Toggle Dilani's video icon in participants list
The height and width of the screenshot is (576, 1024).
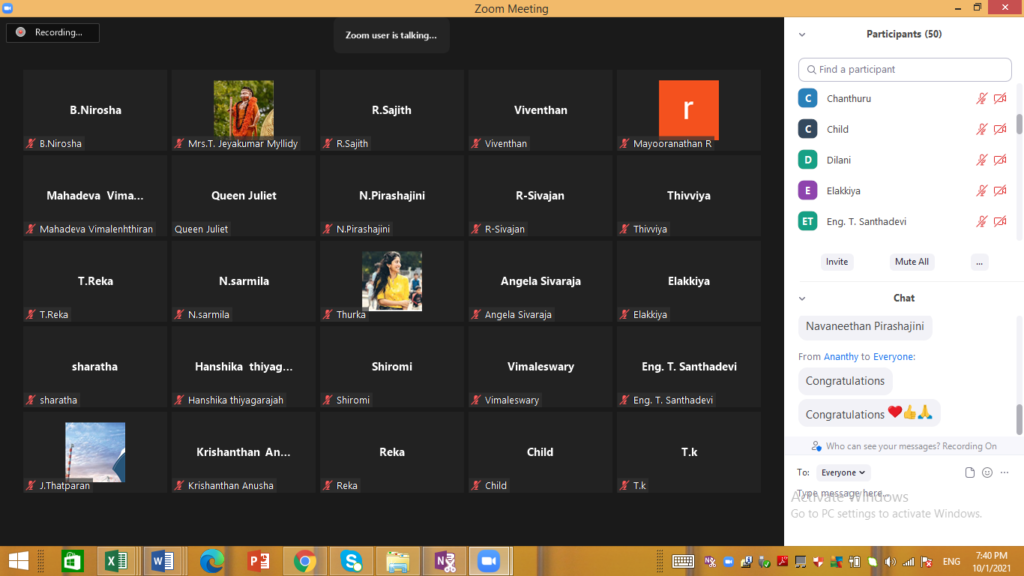(x=1000, y=159)
